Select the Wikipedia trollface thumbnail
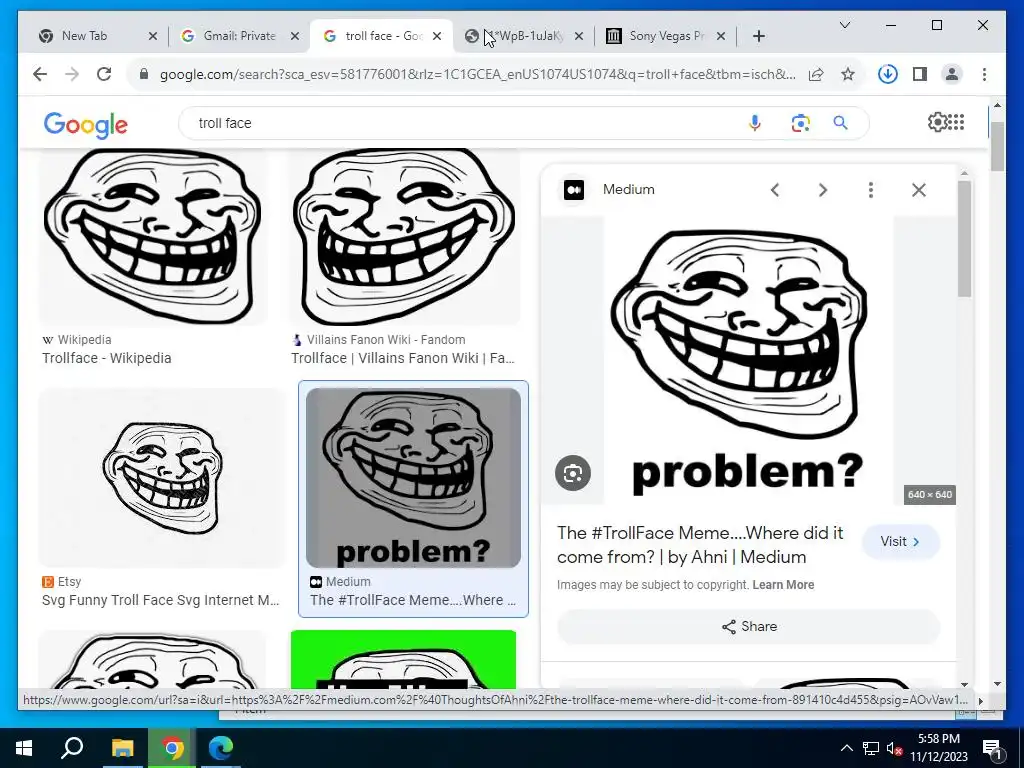 coord(152,236)
